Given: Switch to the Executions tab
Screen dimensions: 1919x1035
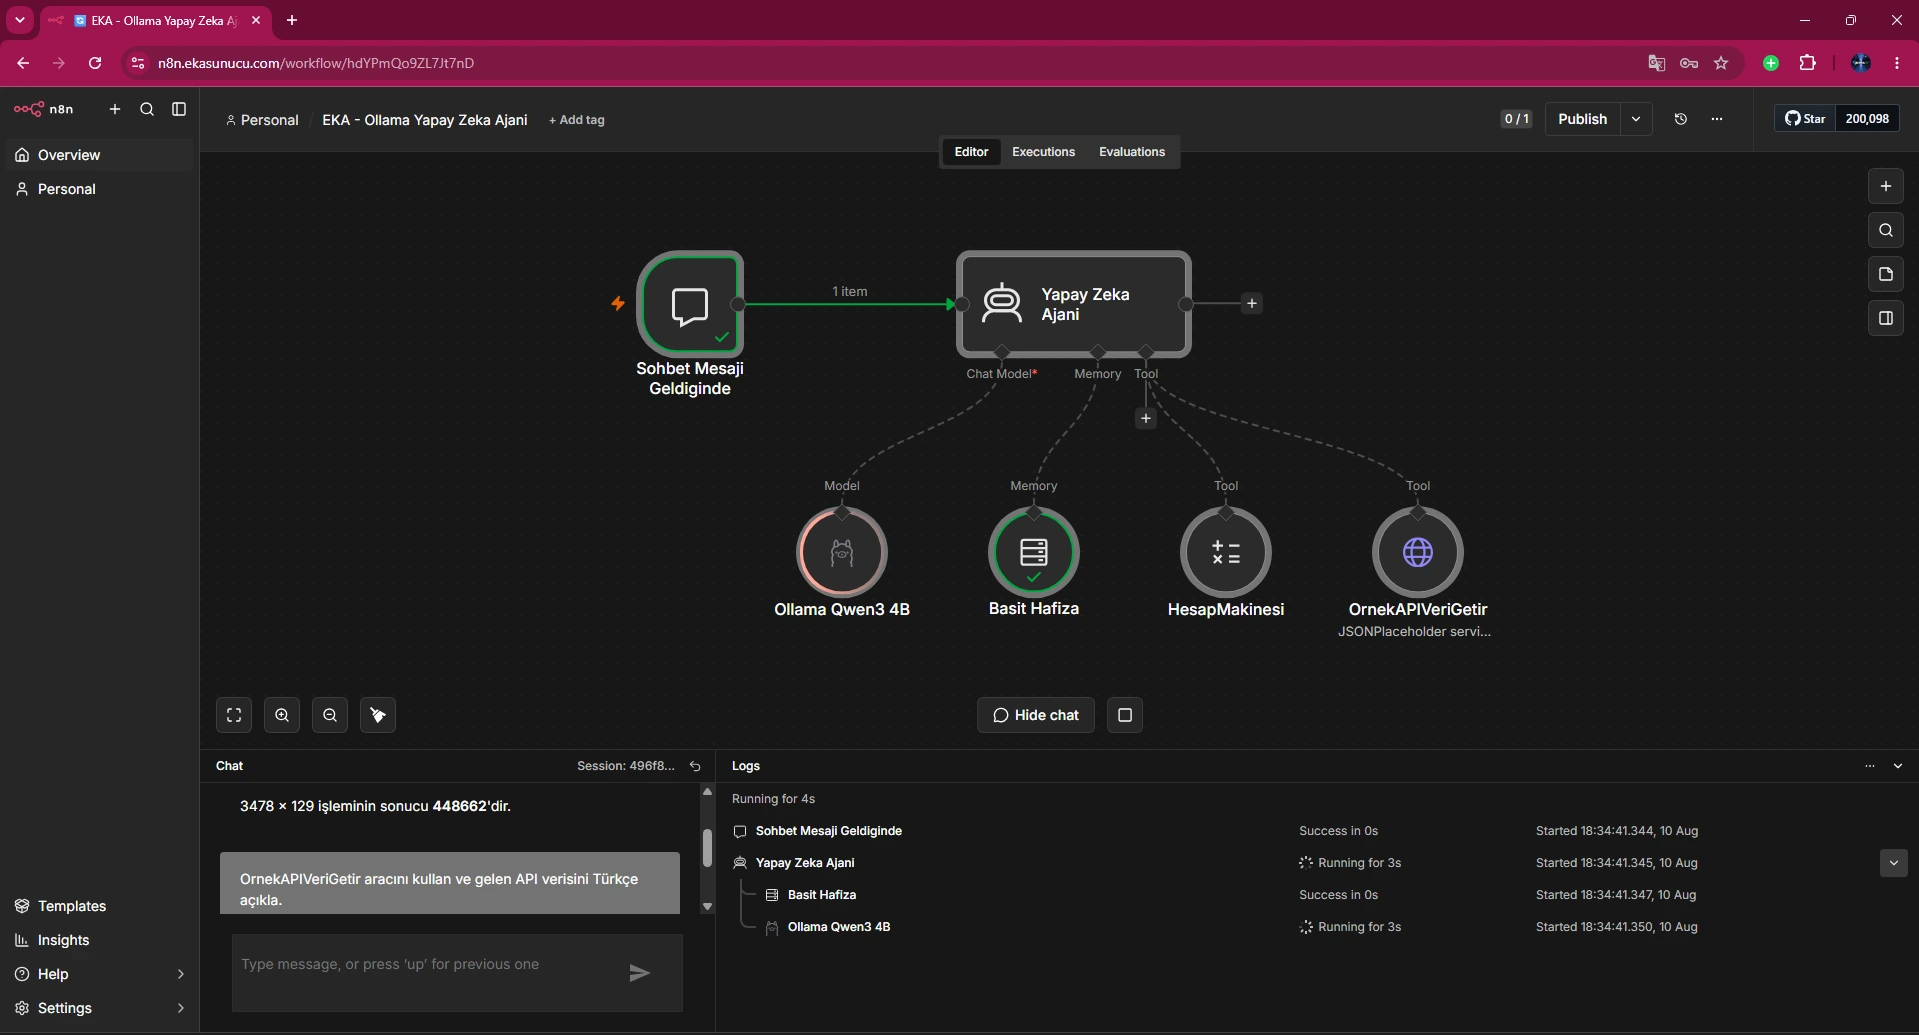Looking at the screenshot, I should [x=1043, y=152].
